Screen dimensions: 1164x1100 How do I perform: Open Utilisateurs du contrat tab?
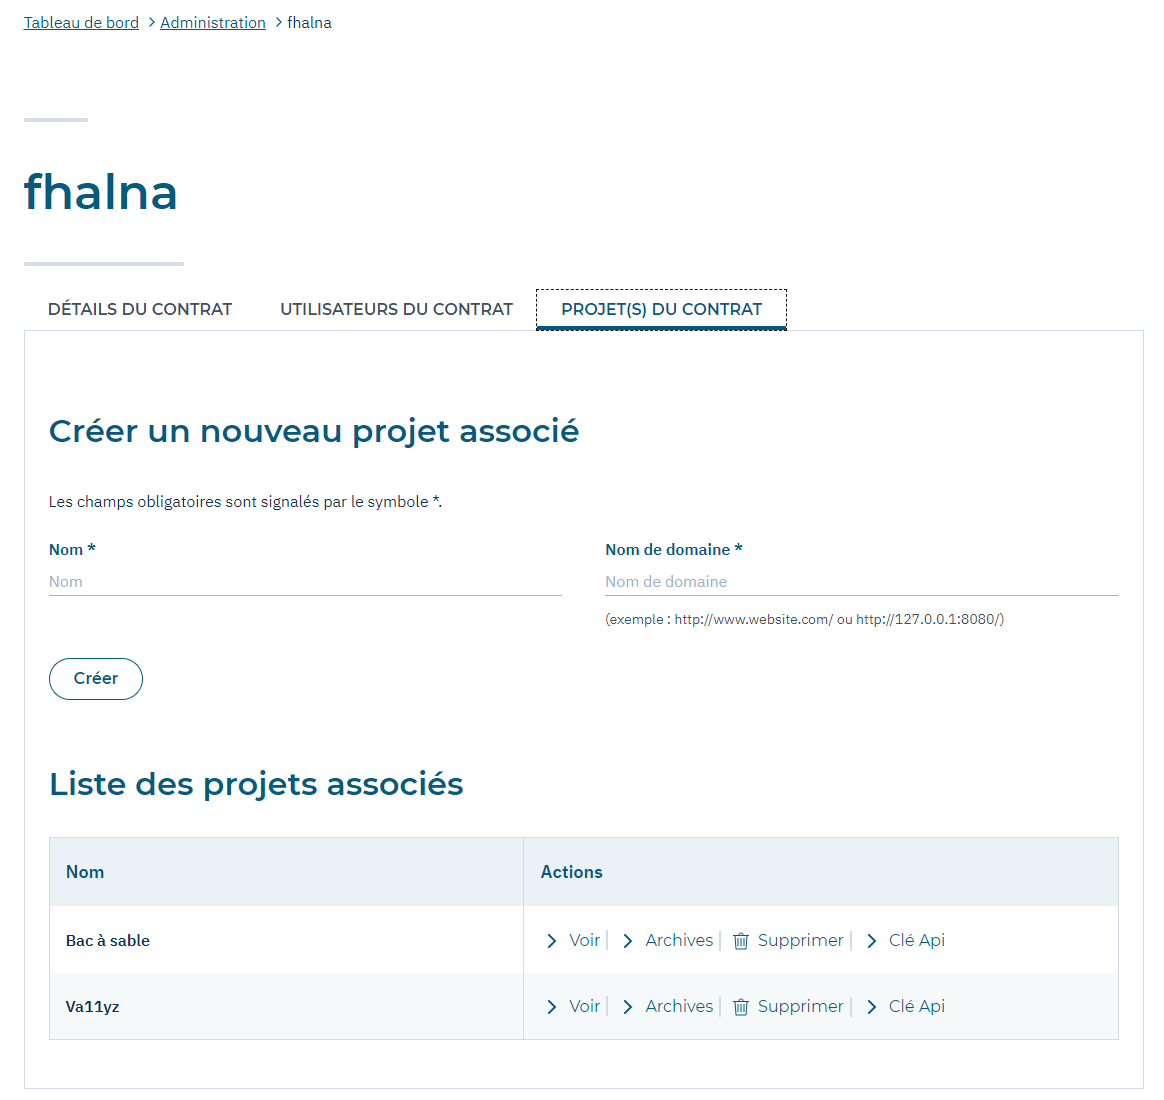click(x=396, y=310)
